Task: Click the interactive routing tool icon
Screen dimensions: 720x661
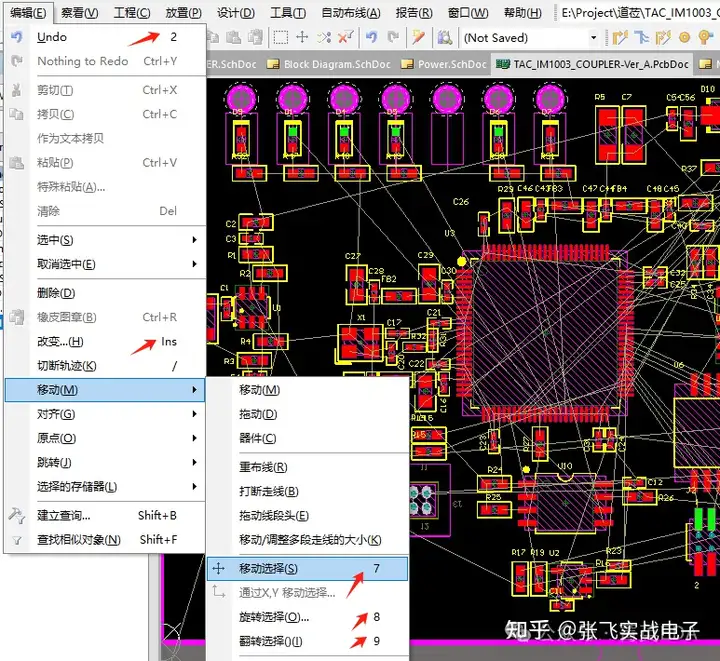Action: 620,37
